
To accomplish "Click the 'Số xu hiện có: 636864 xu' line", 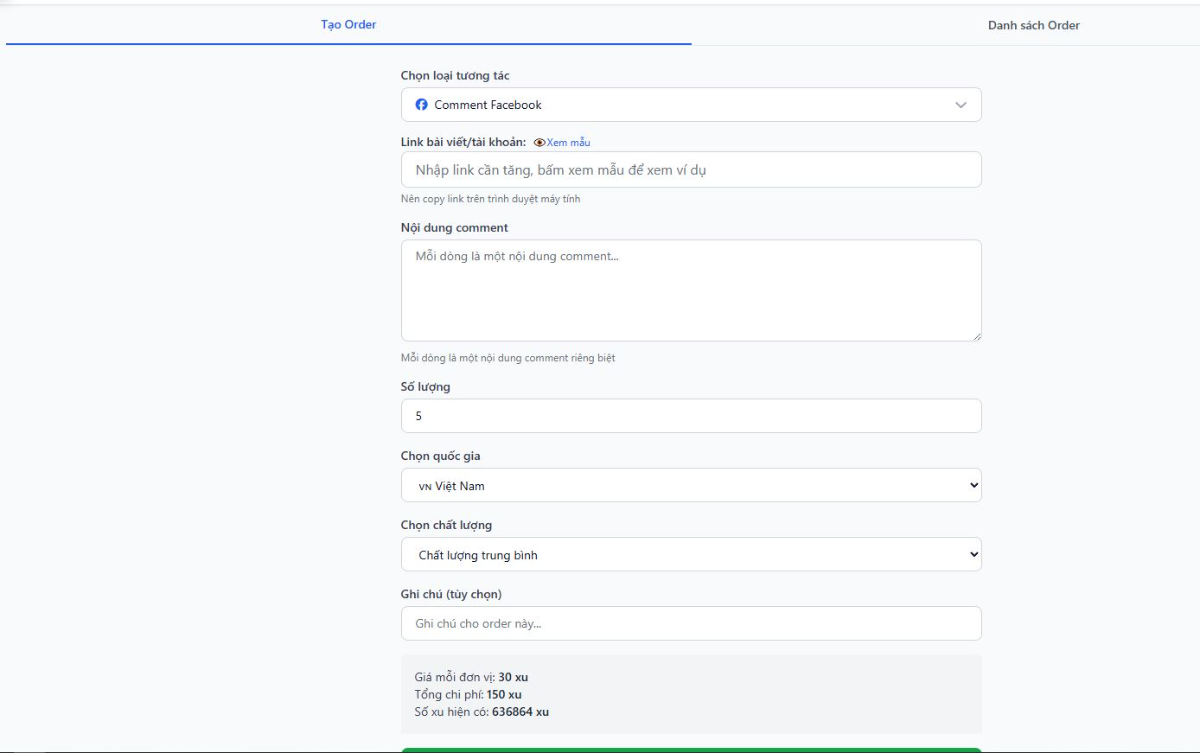I will 482,712.
